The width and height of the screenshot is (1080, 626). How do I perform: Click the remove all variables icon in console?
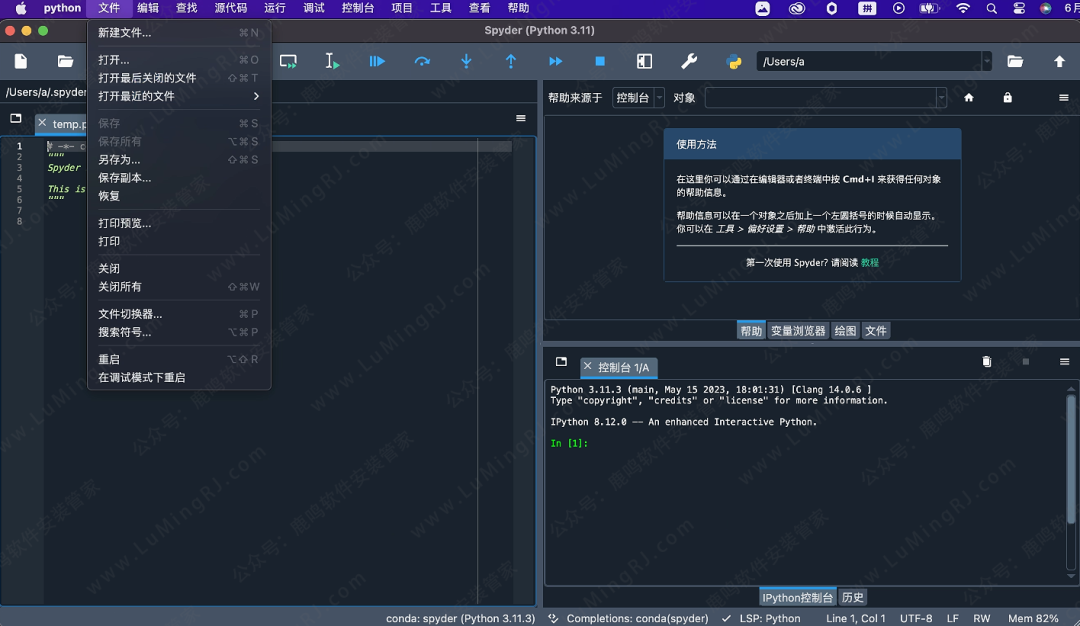pyautogui.click(x=986, y=362)
